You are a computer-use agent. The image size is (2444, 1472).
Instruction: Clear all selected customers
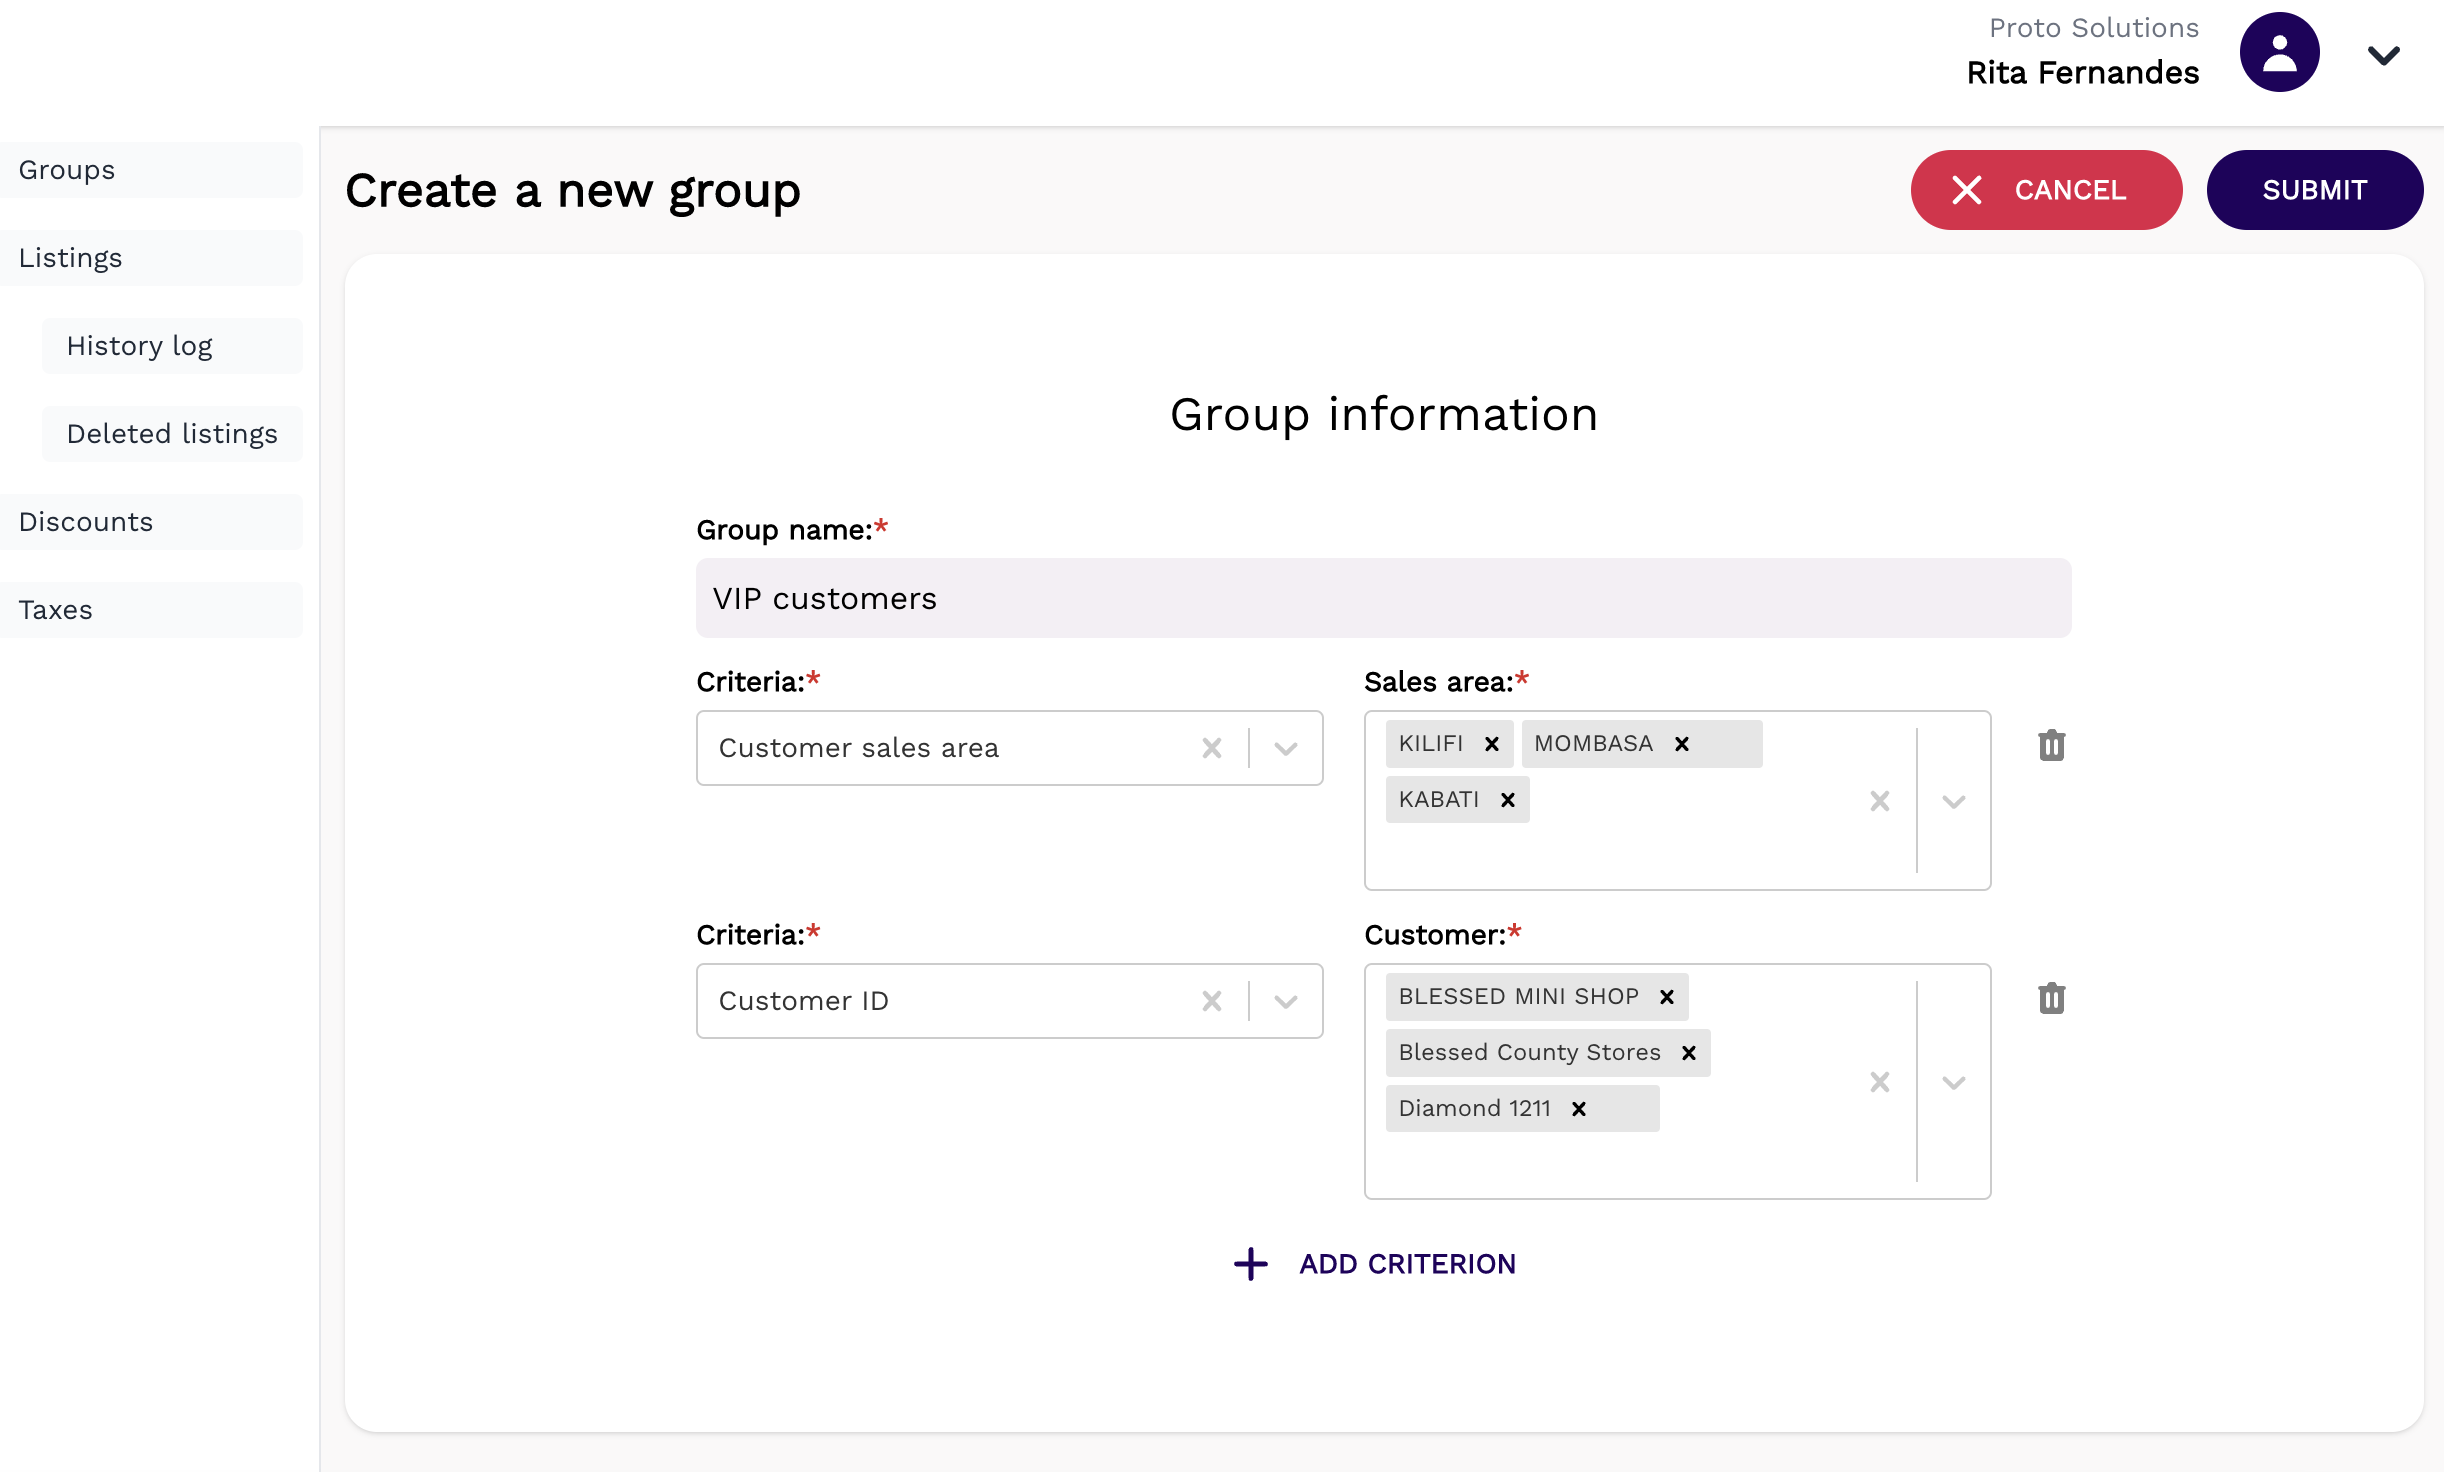pyautogui.click(x=1880, y=1082)
